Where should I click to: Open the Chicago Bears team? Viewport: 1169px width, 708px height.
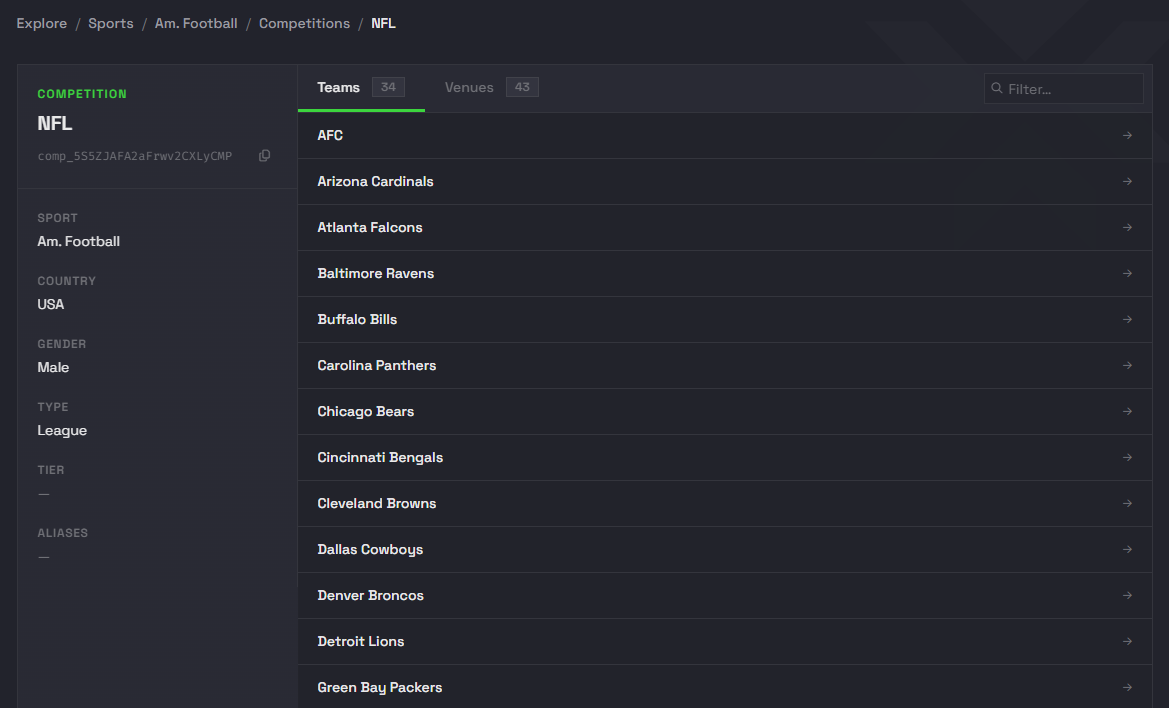[x=725, y=411]
